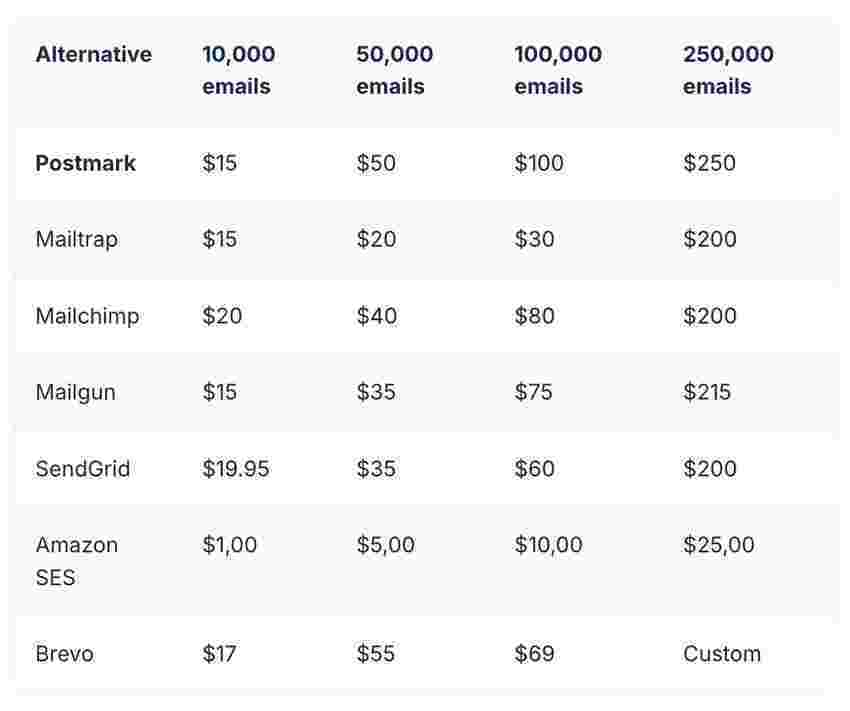Image resolution: width=850 pixels, height=711 pixels.
Task: Select the Mailchimp row label
Action: pyautogui.click(x=87, y=316)
